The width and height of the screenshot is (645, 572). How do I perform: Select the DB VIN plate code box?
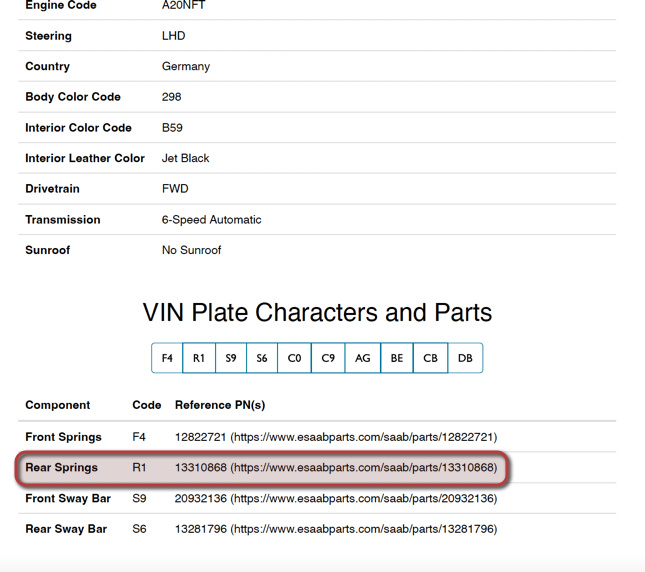tap(465, 358)
